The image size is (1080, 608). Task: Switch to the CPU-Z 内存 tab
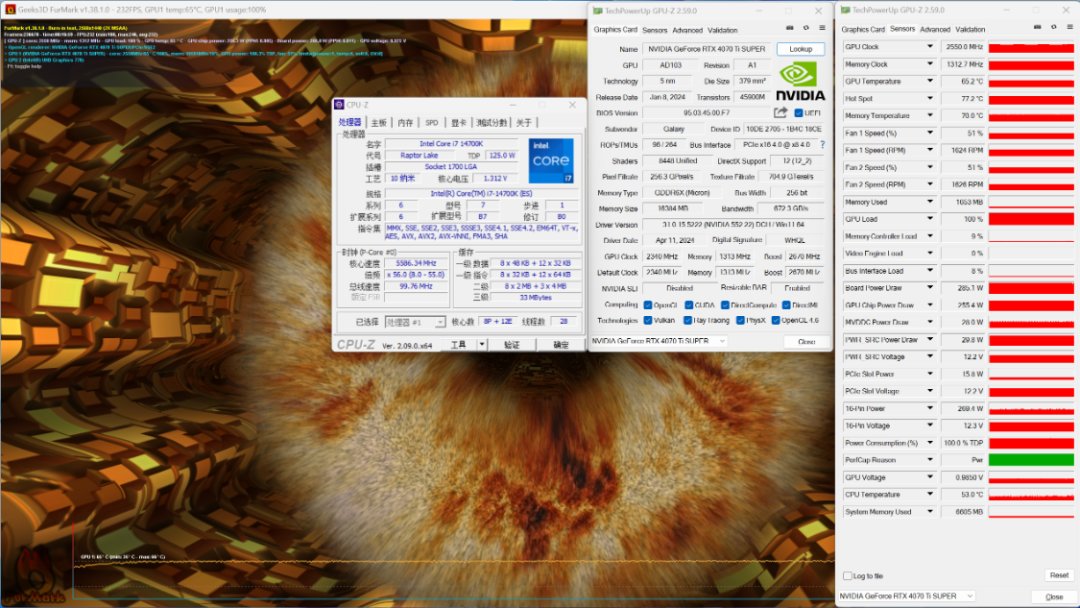405,123
